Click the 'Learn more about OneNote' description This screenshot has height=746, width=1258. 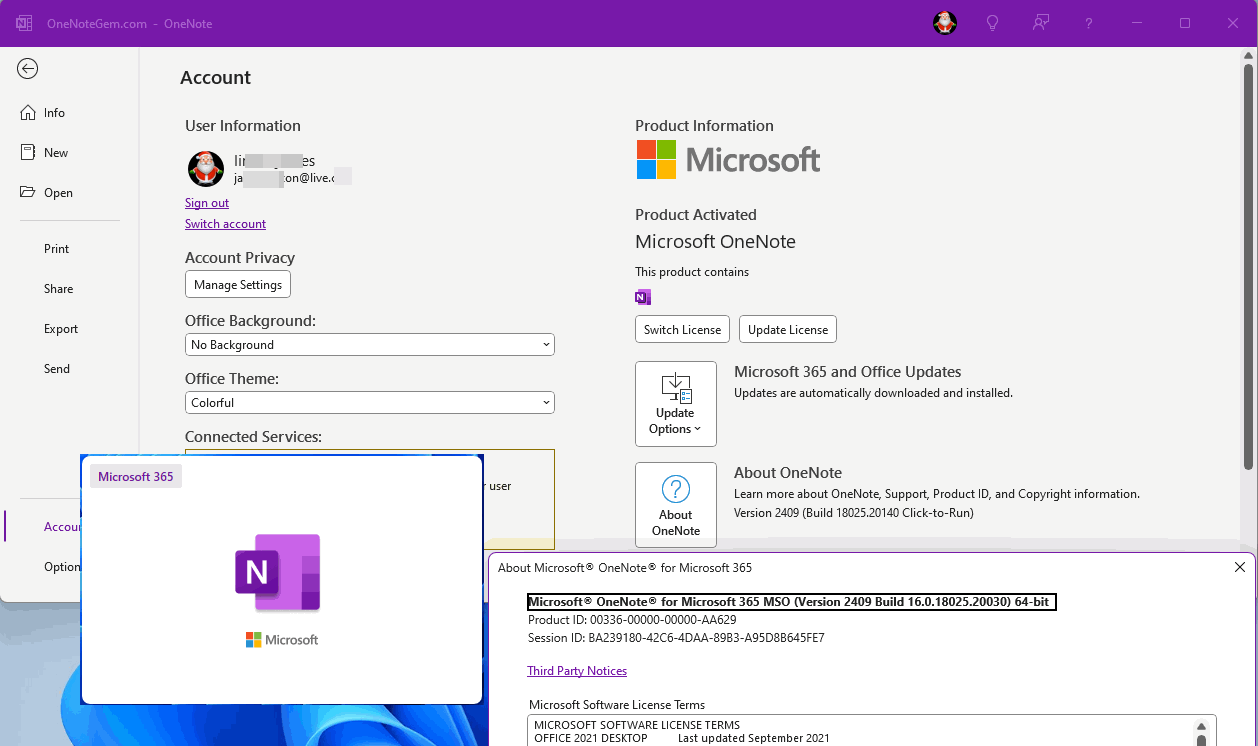pyautogui.click(x=937, y=494)
